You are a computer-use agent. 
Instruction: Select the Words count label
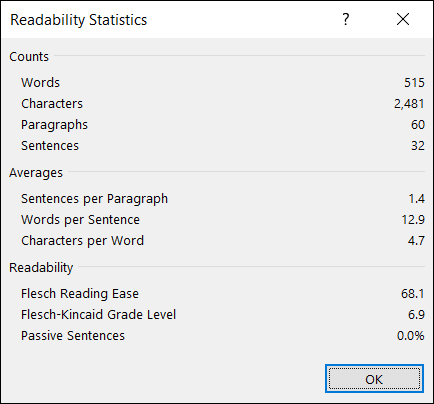pos(40,83)
